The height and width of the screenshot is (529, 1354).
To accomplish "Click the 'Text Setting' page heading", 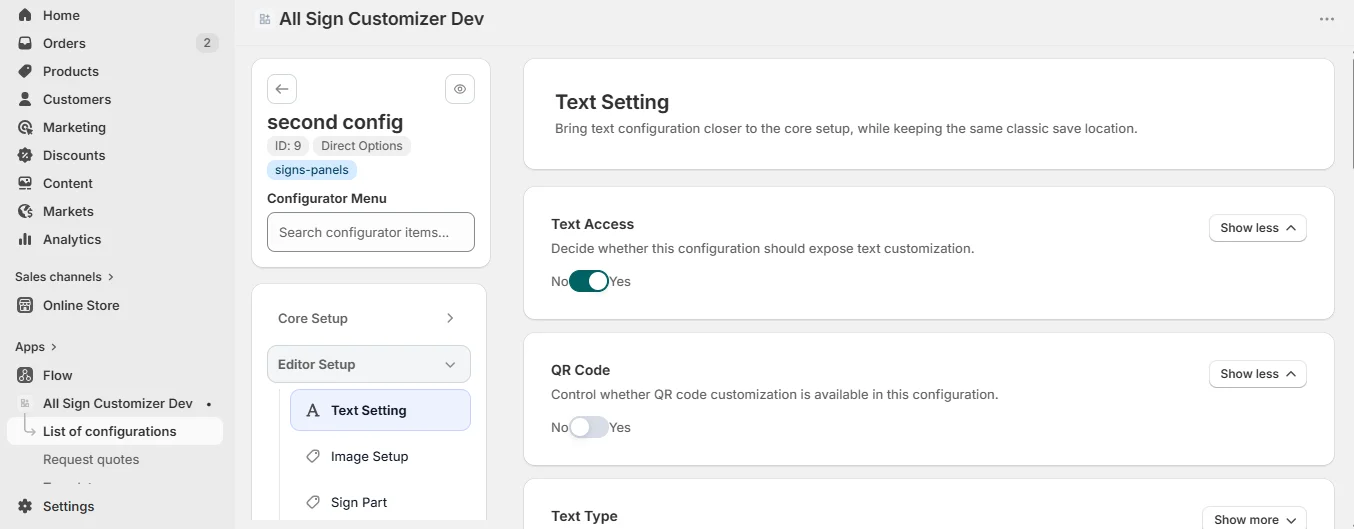I will coord(612,102).
